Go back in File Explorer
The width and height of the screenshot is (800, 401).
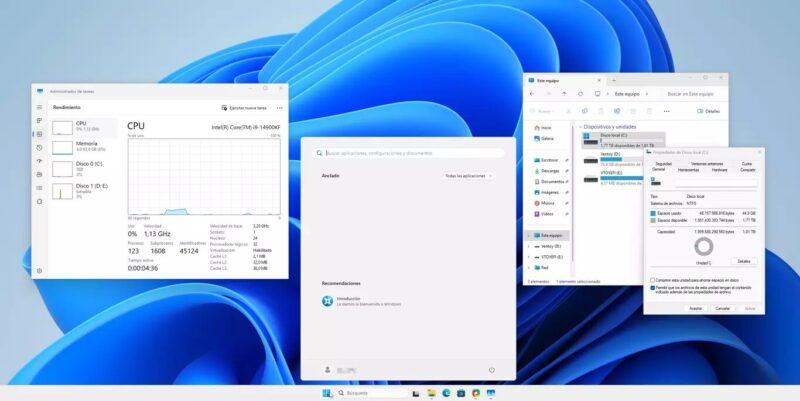[x=532, y=94]
